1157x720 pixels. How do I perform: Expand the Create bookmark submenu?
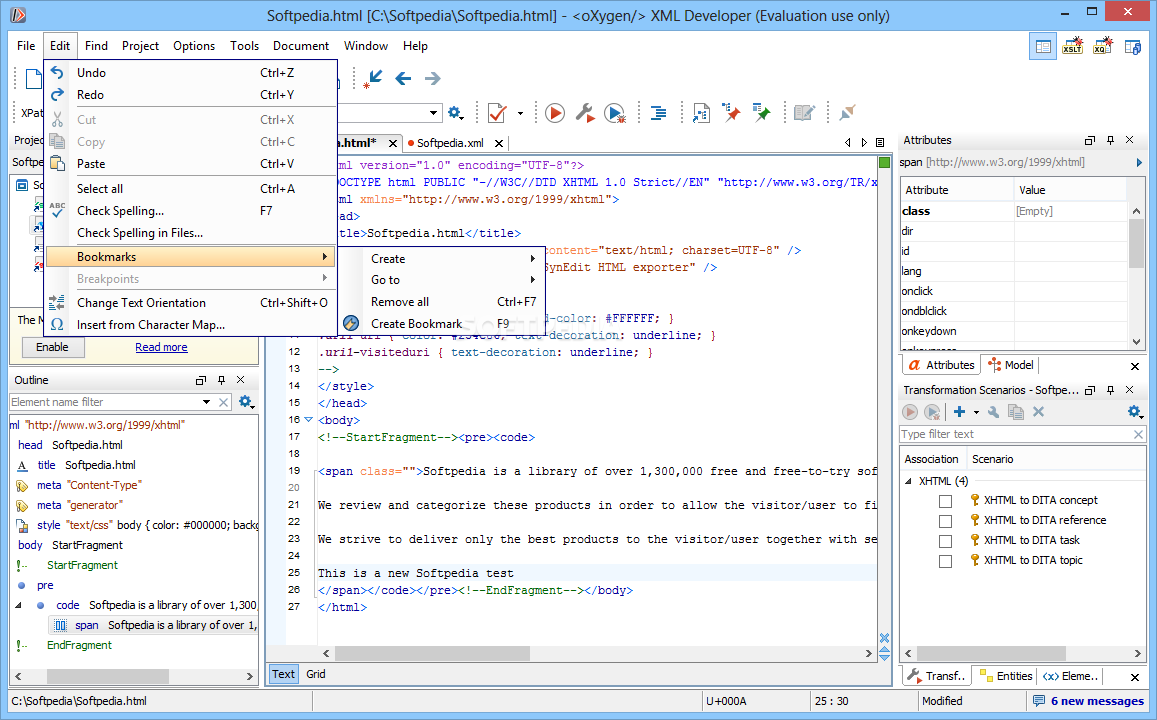coord(454,259)
